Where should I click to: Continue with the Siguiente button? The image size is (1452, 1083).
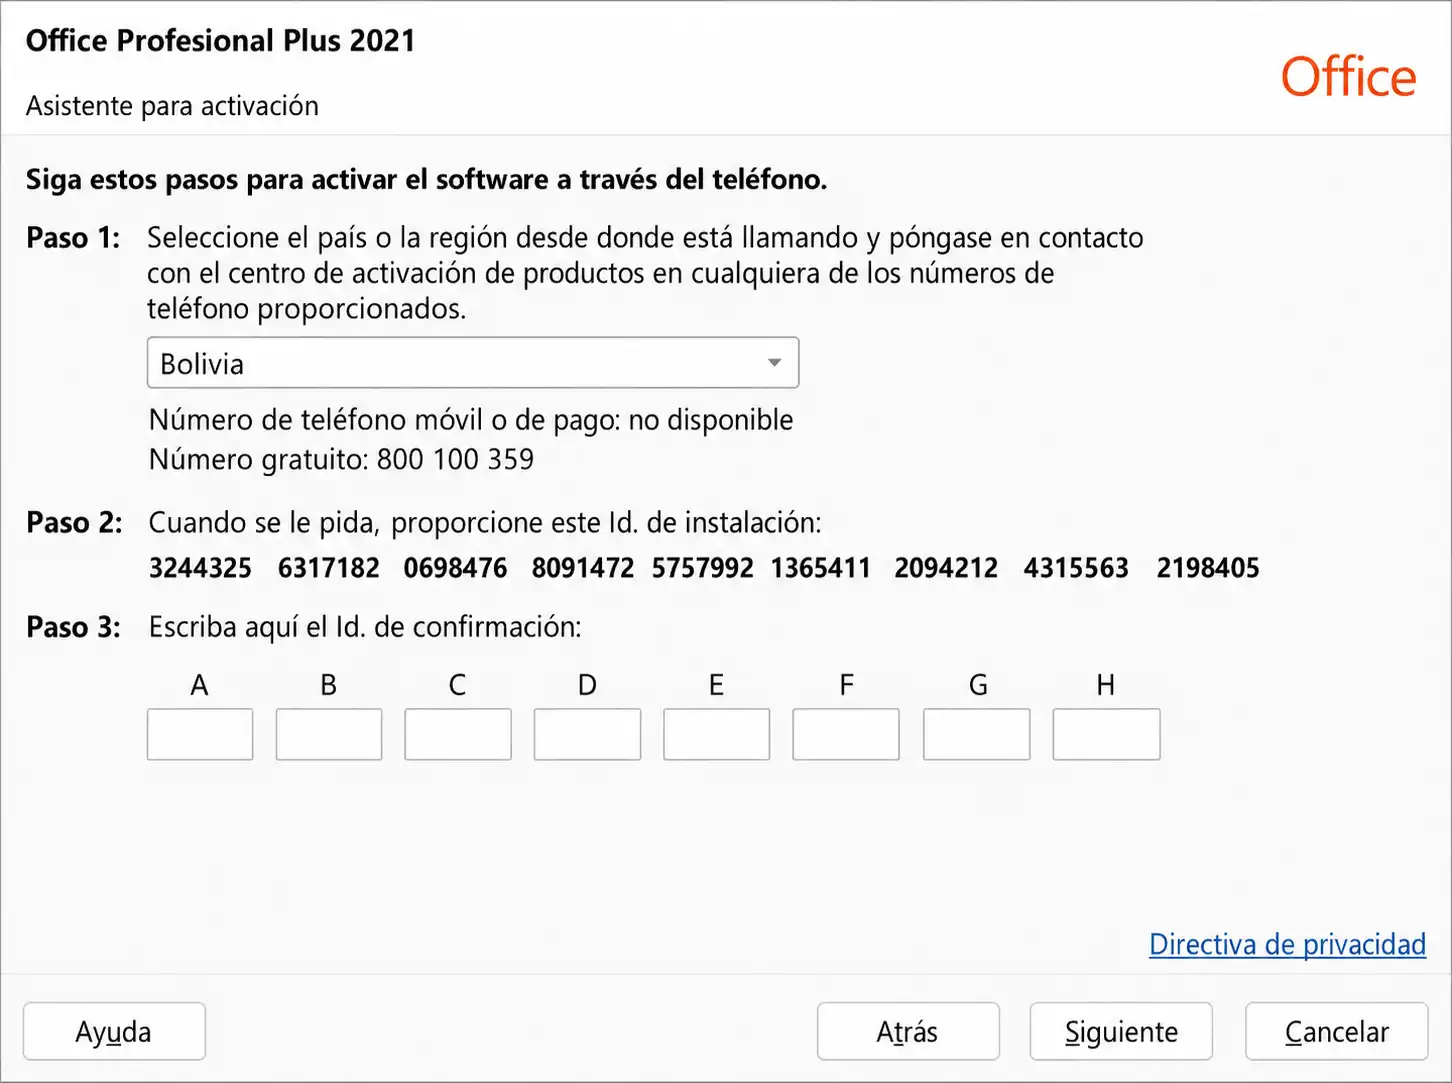[1121, 1031]
